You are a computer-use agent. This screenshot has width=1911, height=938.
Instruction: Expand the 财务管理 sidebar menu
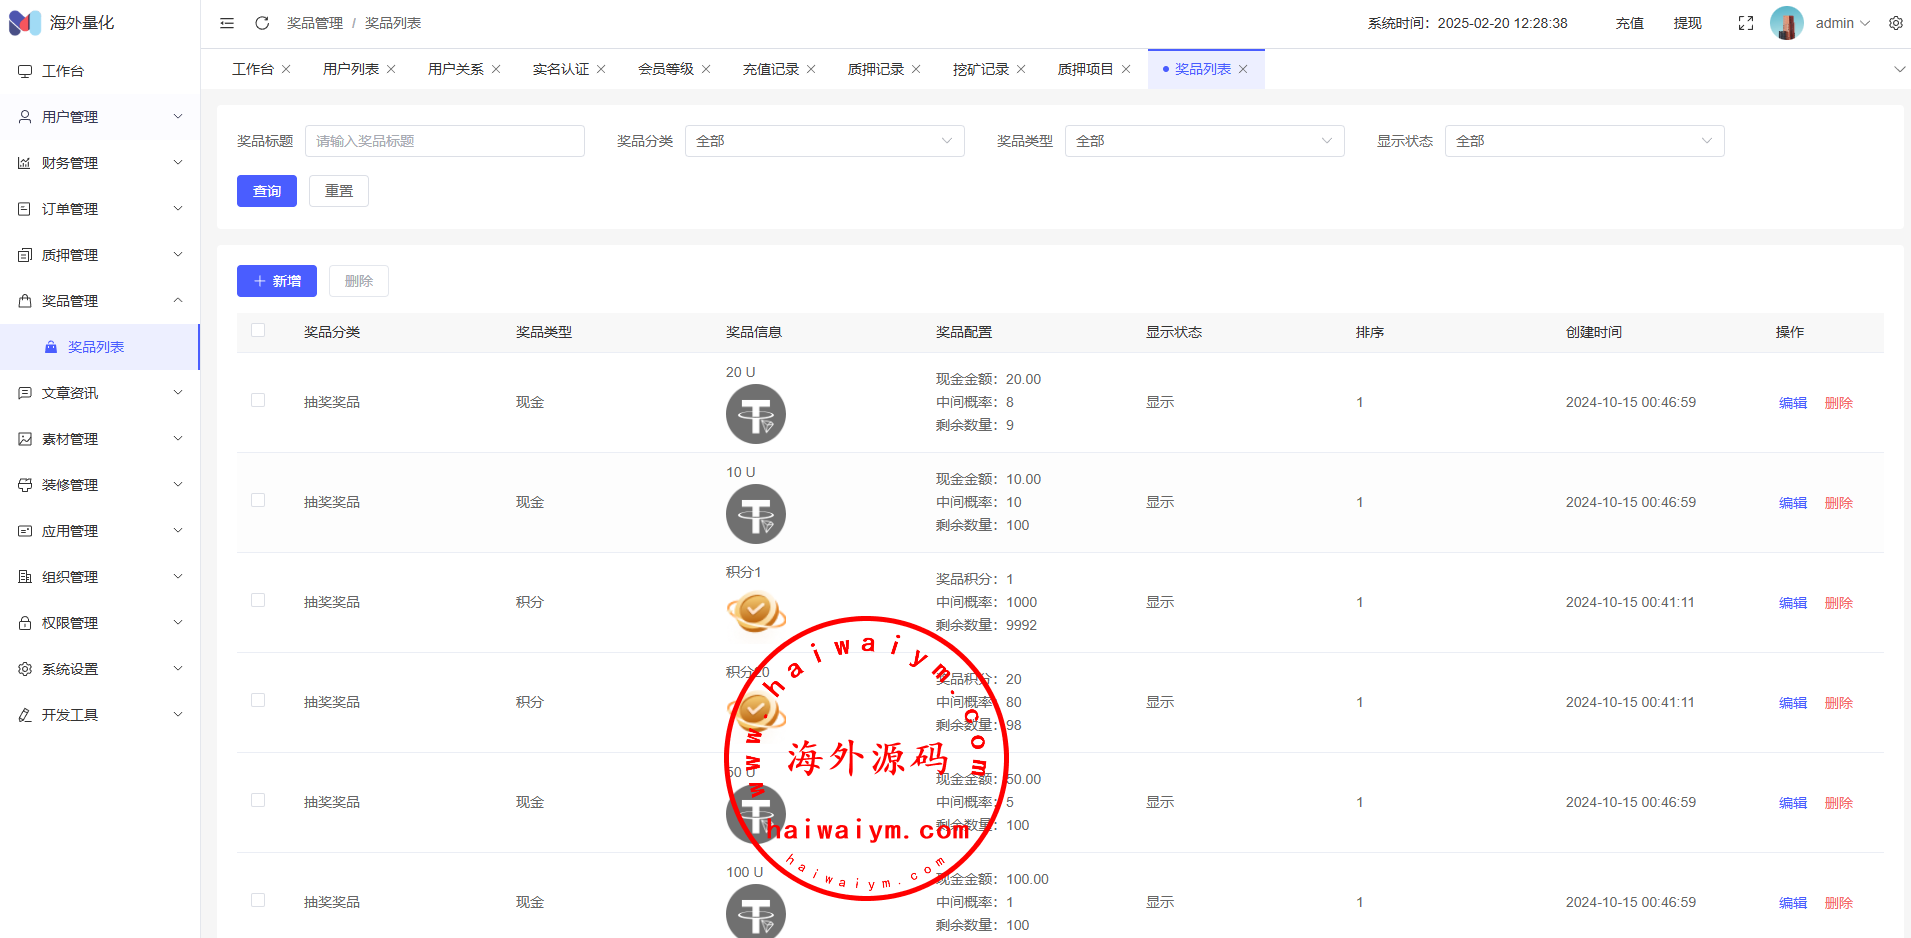click(100, 163)
